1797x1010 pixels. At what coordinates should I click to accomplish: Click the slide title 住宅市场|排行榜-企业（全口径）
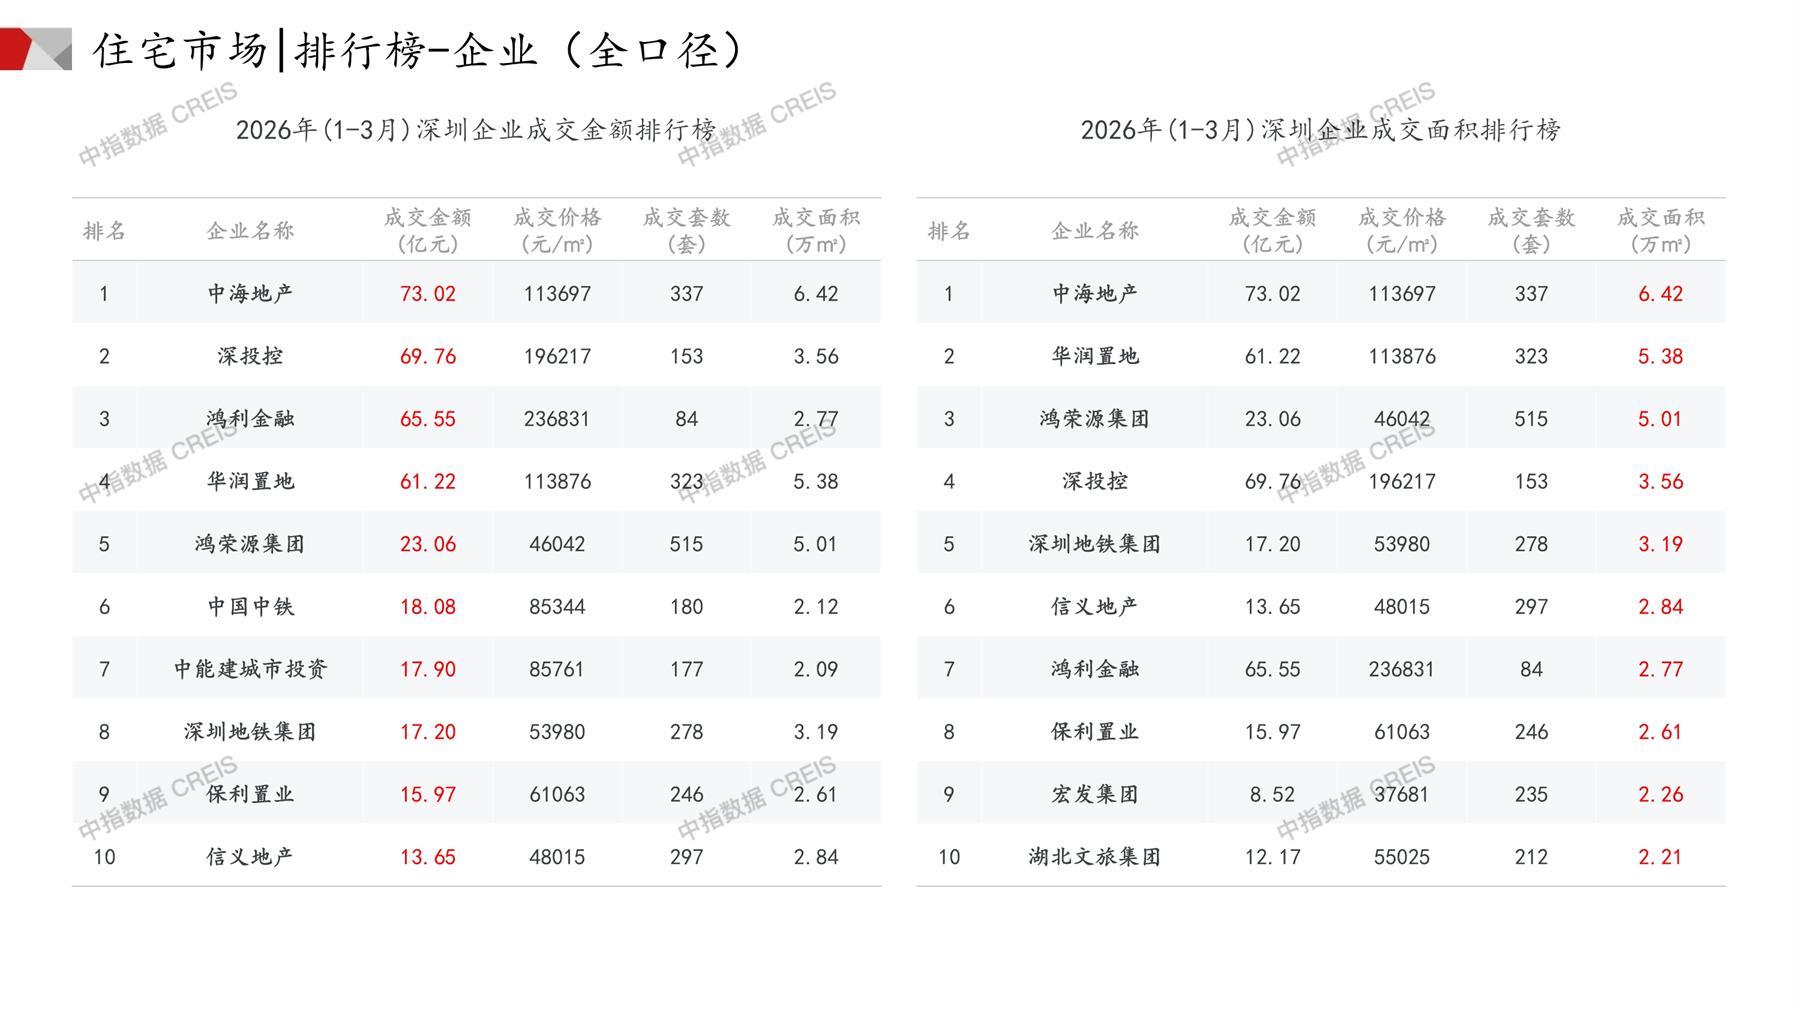point(420,50)
